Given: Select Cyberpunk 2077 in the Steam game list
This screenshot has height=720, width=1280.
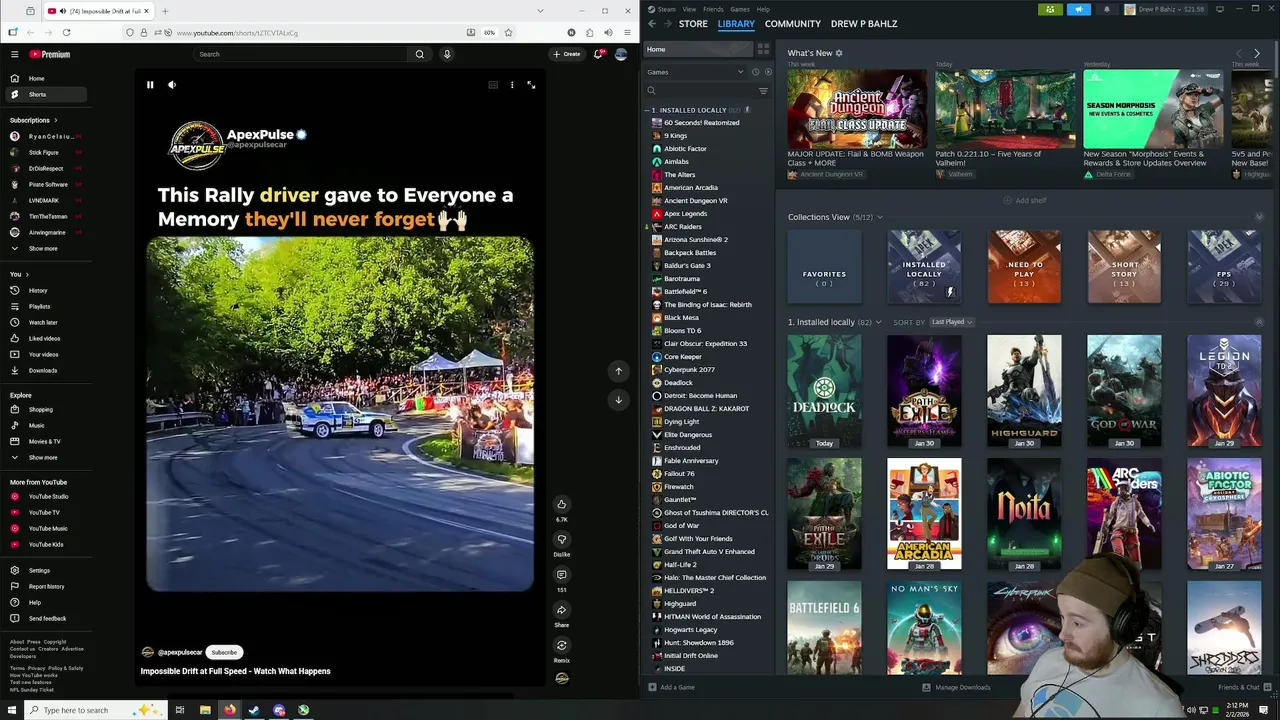Looking at the screenshot, I should coord(689,369).
